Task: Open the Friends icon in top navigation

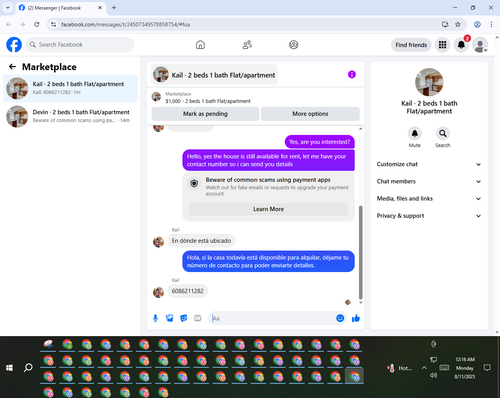Action: 247,45
